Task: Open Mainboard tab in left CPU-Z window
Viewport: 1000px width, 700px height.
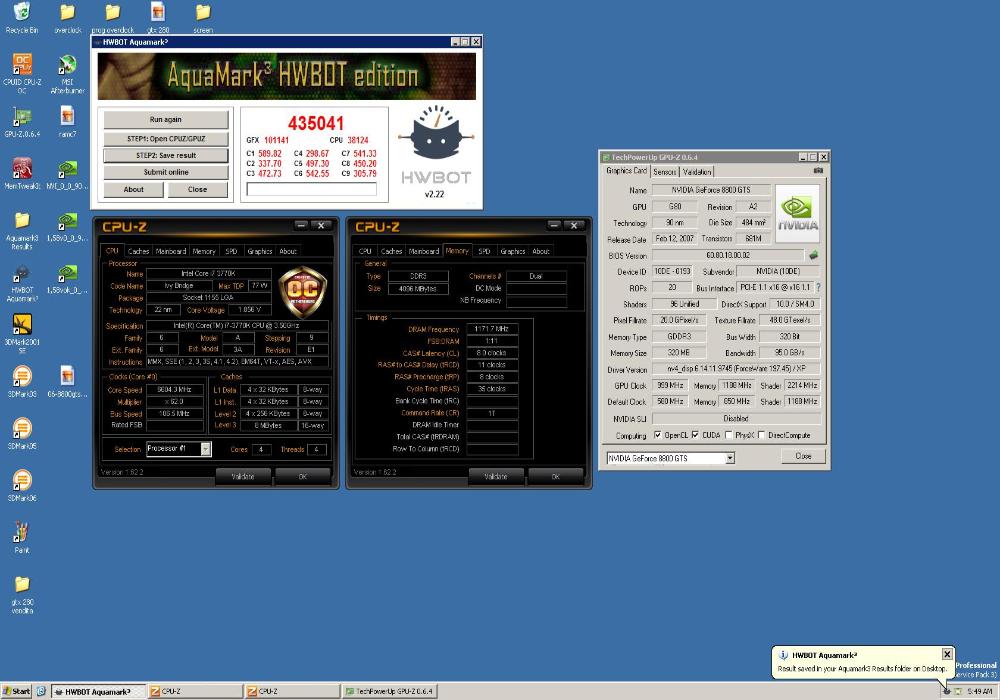Action: tap(171, 251)
